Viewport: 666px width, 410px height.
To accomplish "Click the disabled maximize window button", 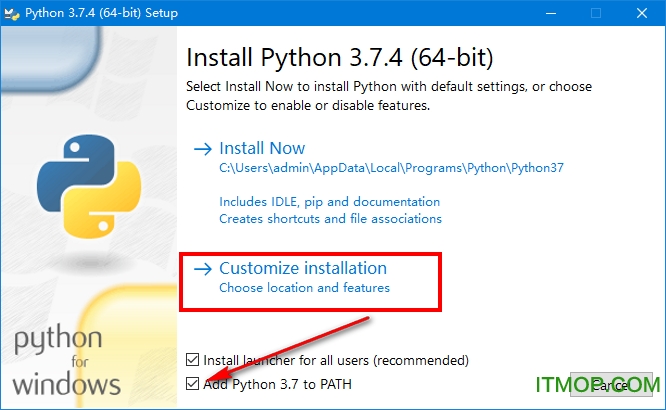I will point(596,13).
